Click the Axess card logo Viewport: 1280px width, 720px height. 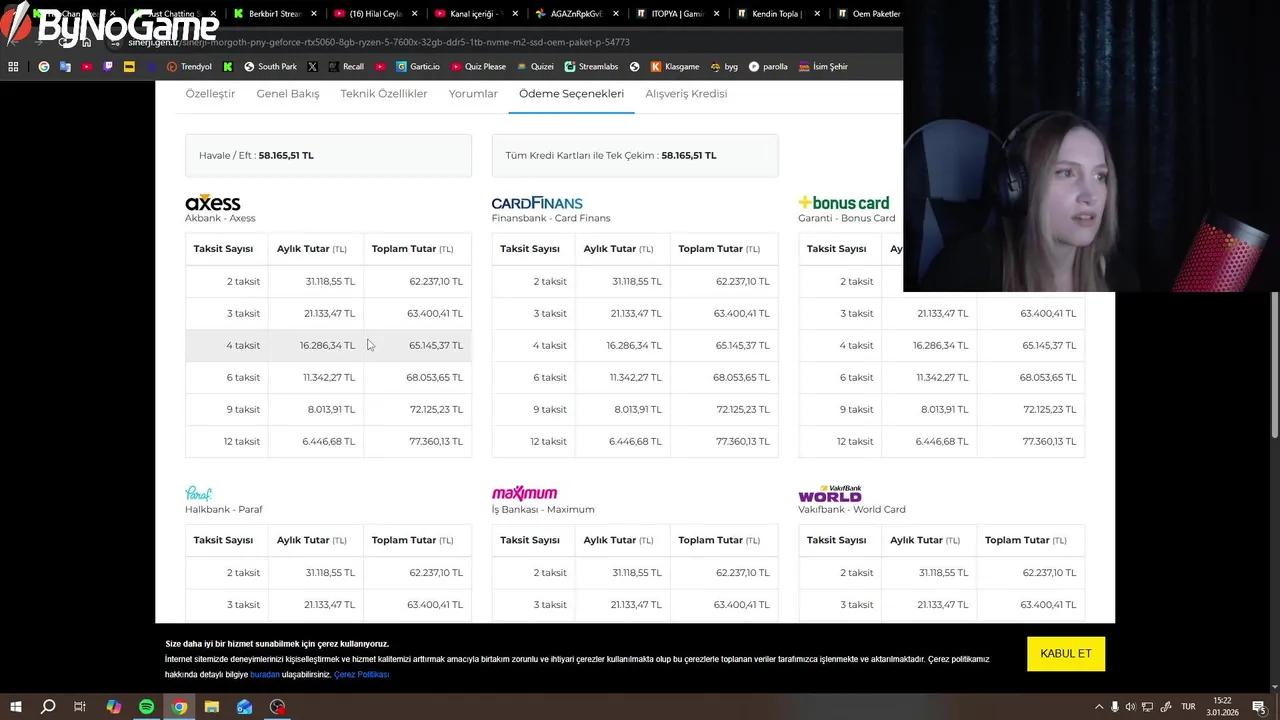pos(213,203)
